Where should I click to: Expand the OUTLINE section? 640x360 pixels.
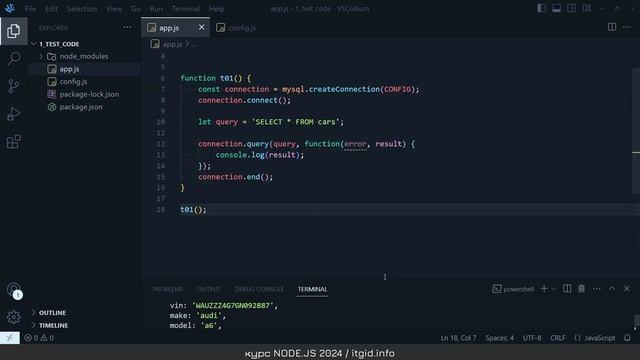tap(84, 313)
